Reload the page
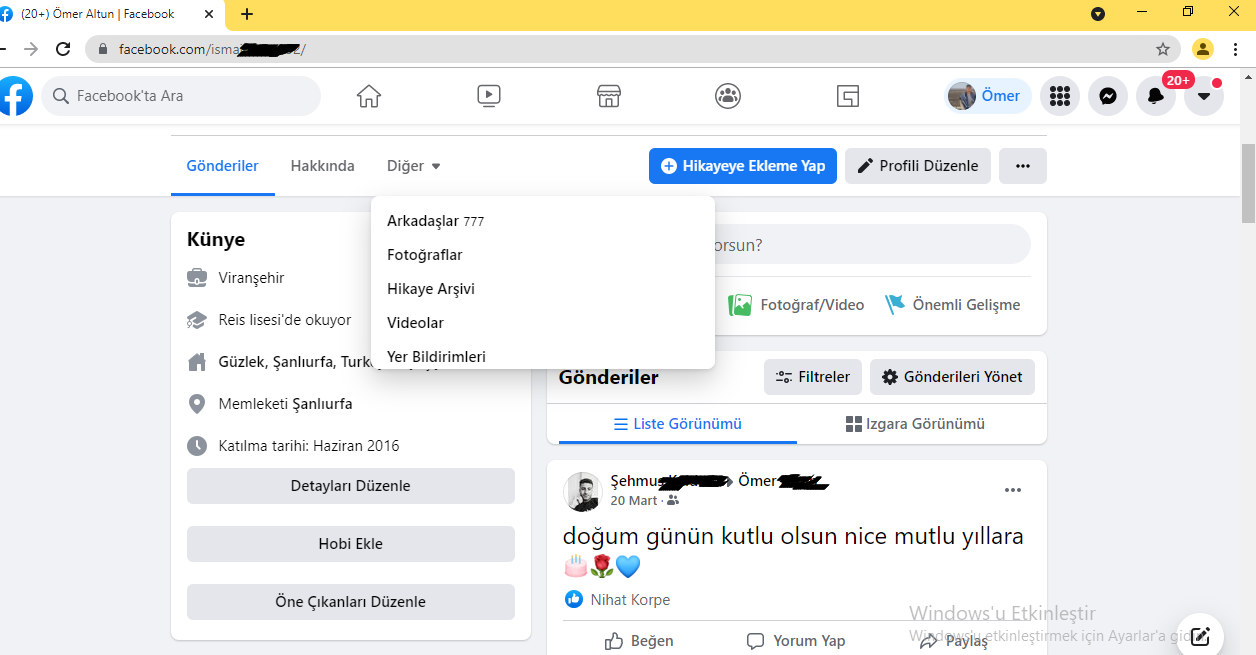 63,49
